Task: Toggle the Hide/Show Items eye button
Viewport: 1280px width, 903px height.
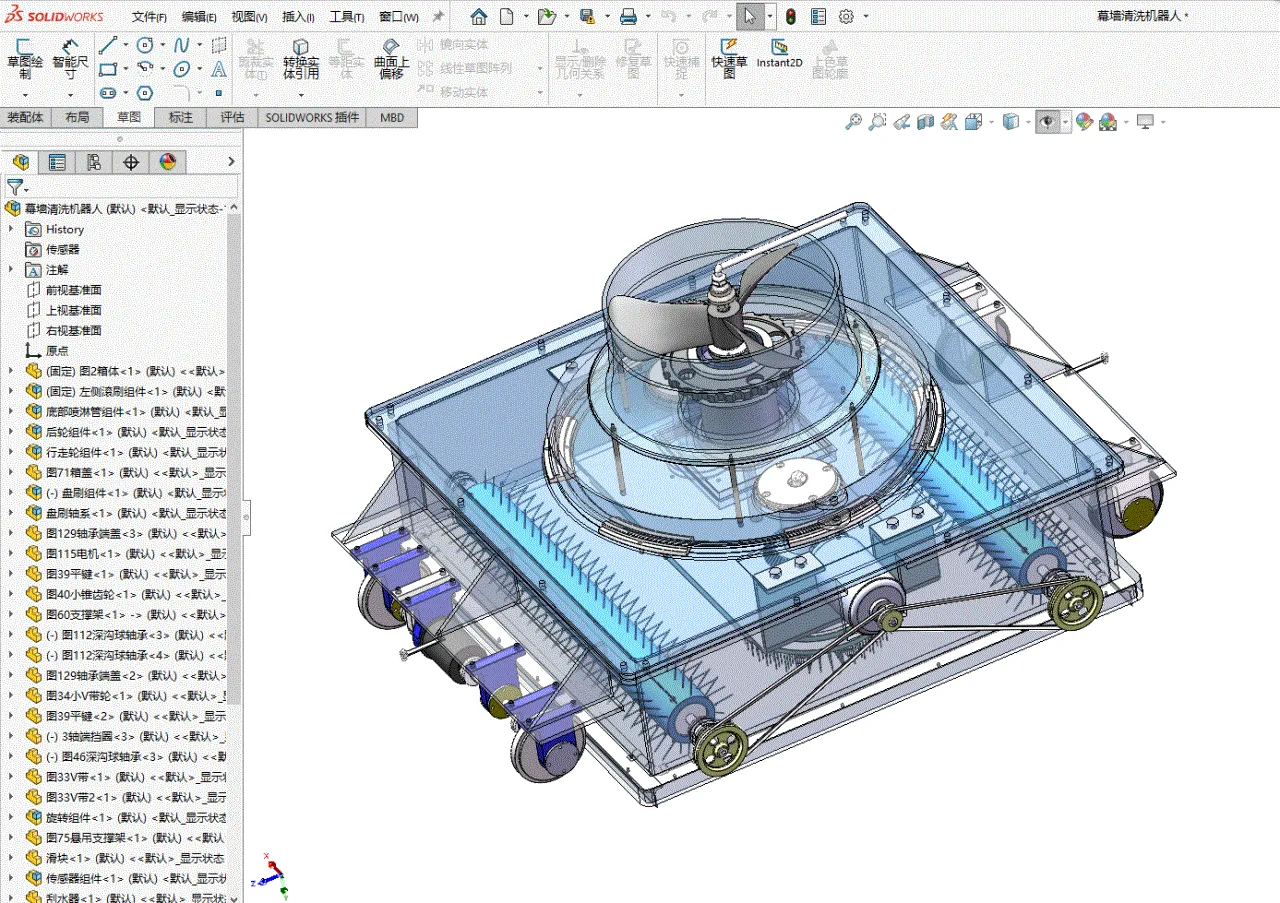Action: pyautogui.click(x=1047, y=122)
